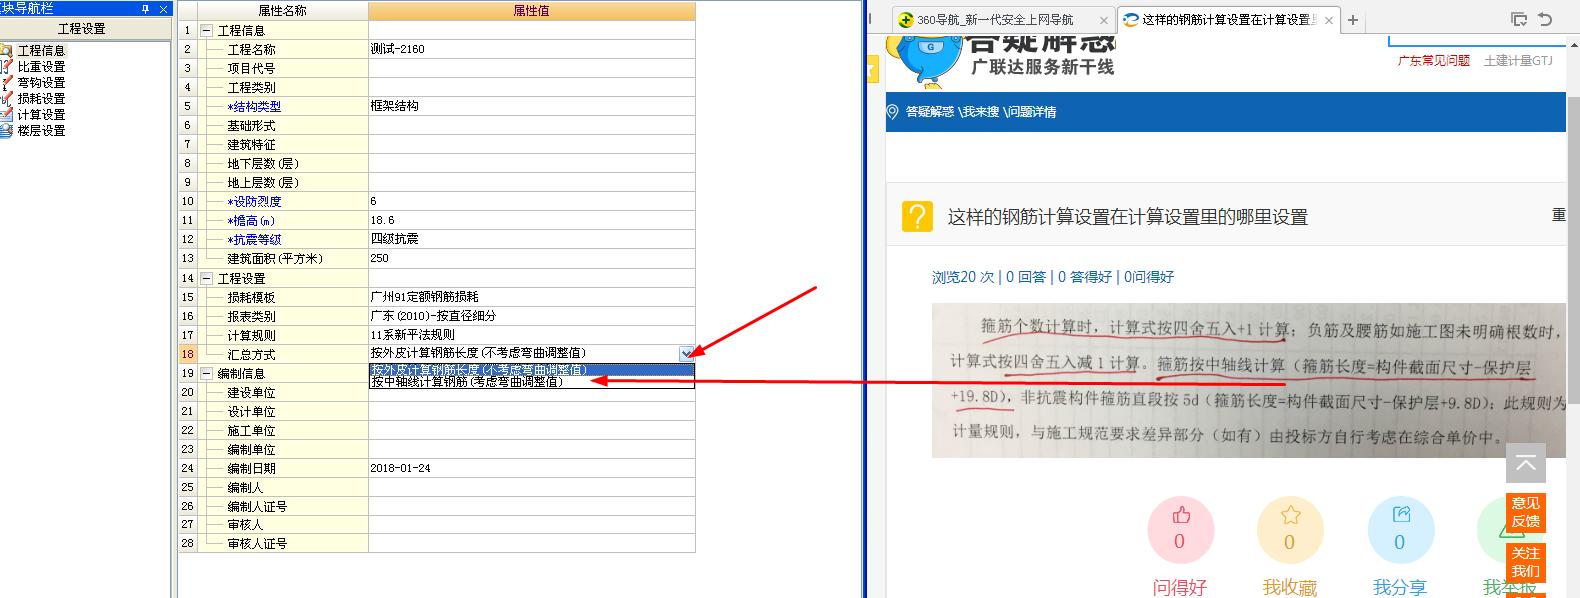Switch to 这样的钢筋计算设置 browser tab

[1226, 20]
